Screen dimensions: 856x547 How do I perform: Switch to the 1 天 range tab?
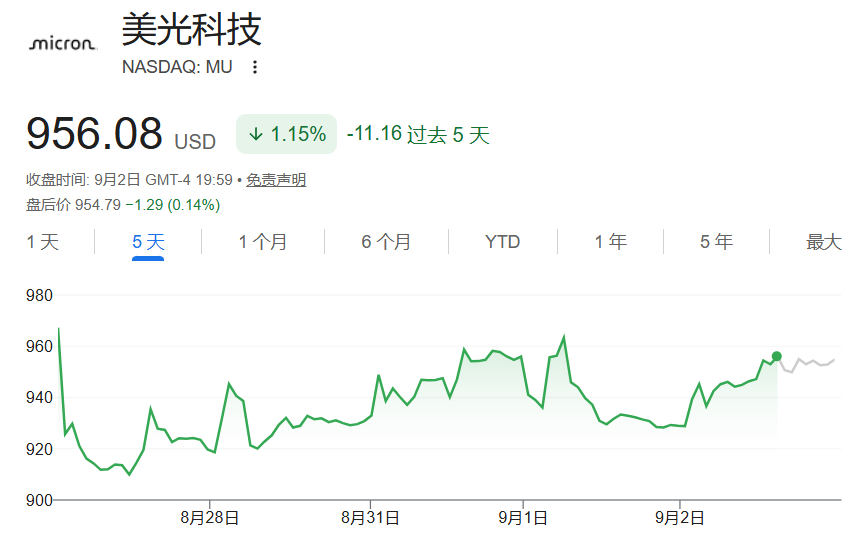click(x=43, y=242)
